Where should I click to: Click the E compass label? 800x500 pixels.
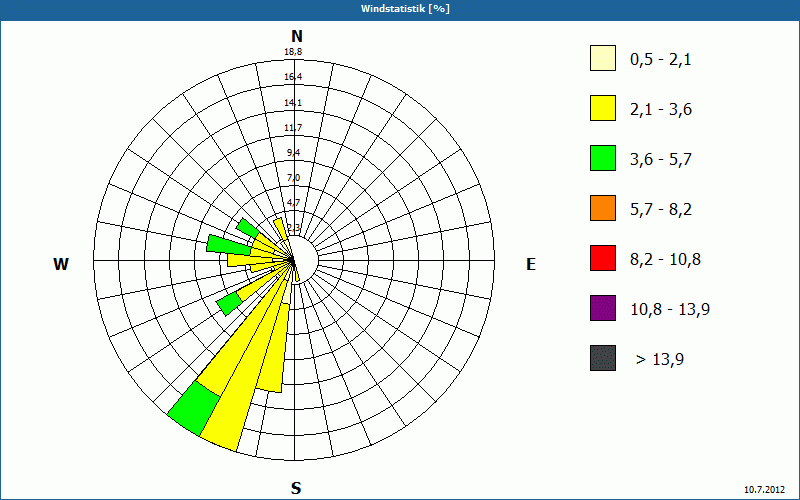(x=531, y=264)
